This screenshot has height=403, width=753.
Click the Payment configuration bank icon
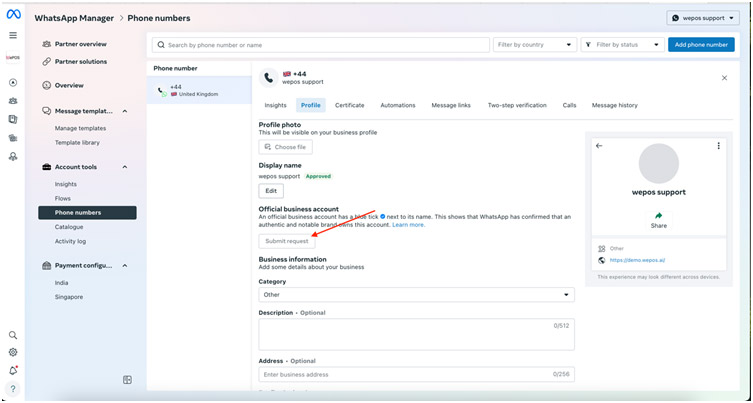click(47, 266)
